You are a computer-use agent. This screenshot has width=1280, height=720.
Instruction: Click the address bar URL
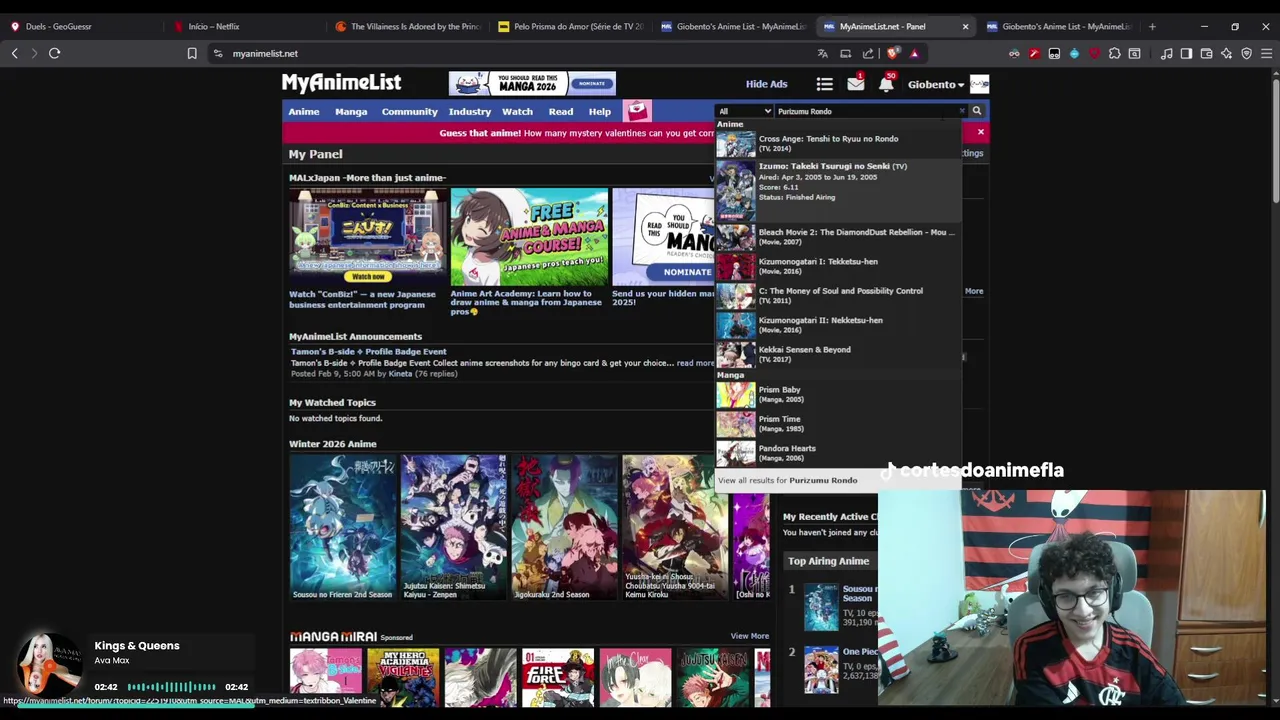pyautogui.click(x=265, y=53)
